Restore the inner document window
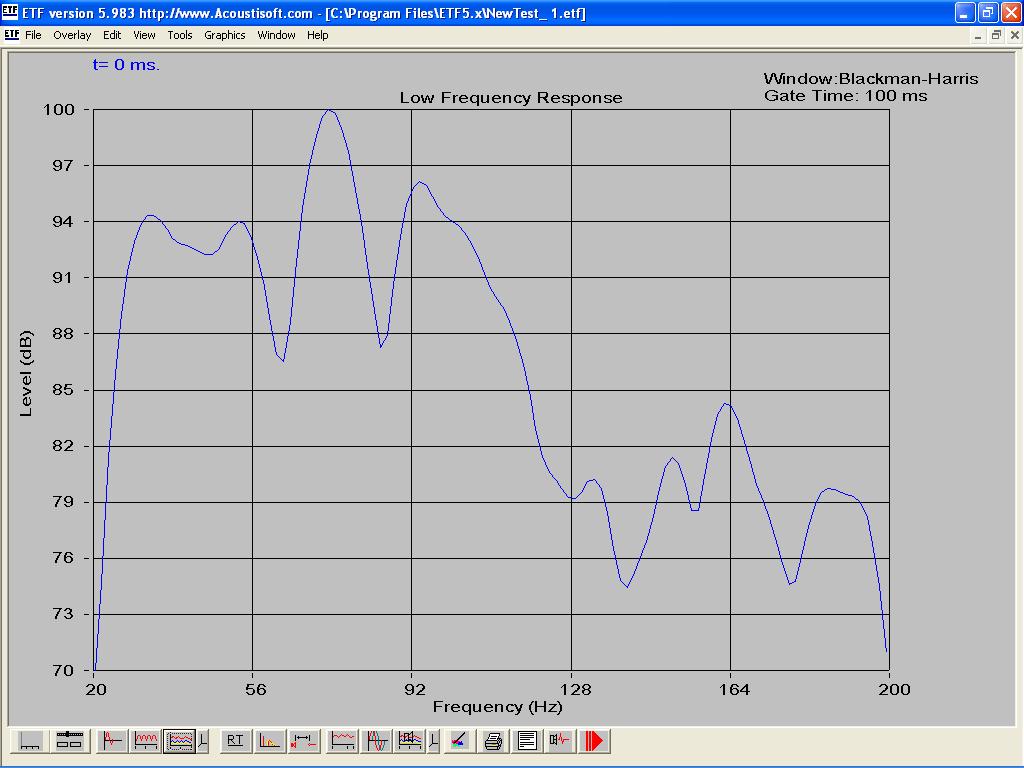Image resolution: width=1024 pixels, height=768 pixels. point(996,35)
